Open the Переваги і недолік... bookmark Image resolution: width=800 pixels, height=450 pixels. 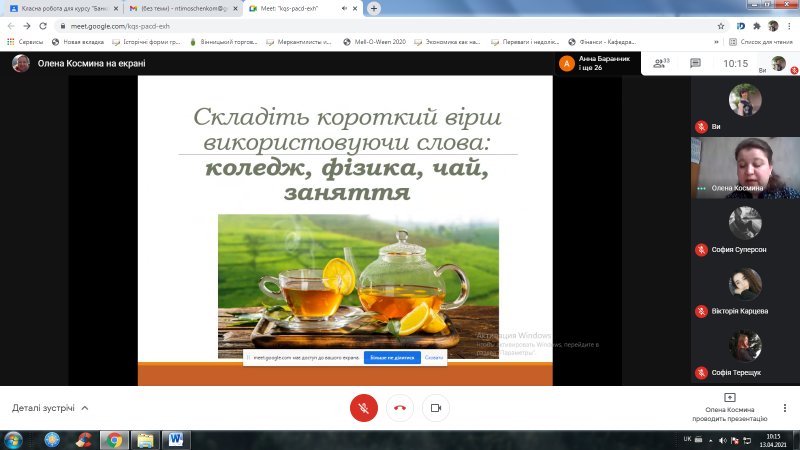pos(525,42)
